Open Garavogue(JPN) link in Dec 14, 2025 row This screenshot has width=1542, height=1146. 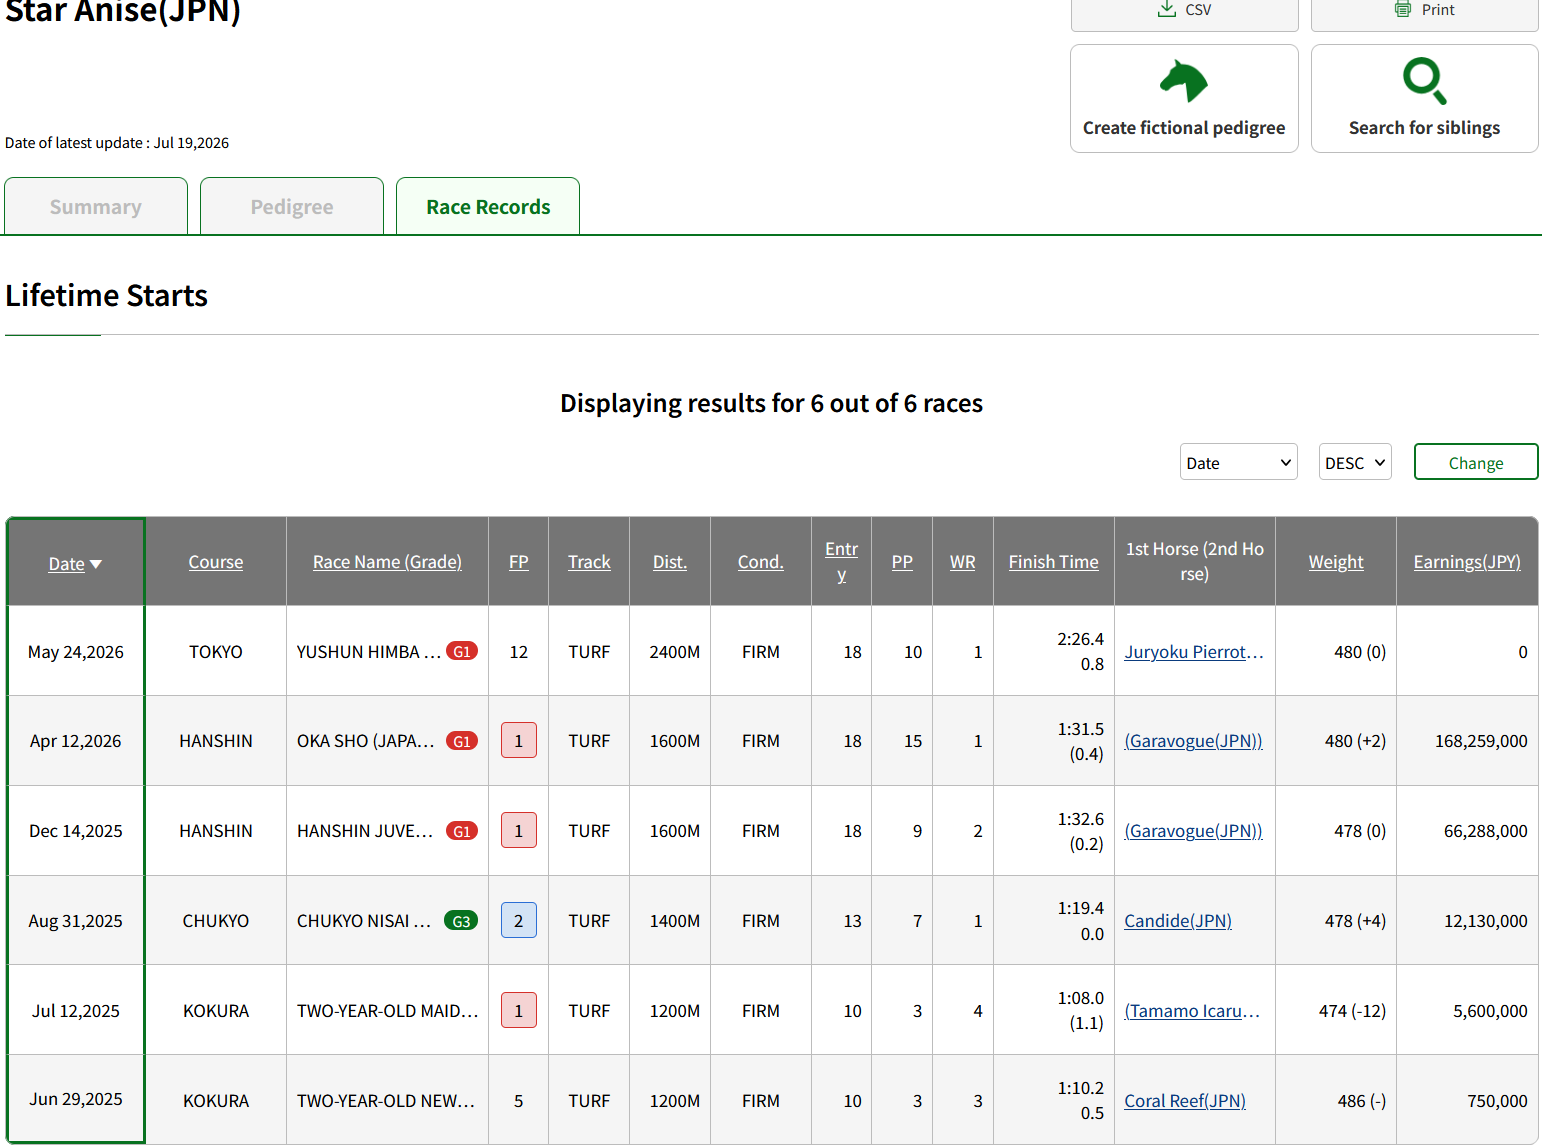tap(1193, 830)
